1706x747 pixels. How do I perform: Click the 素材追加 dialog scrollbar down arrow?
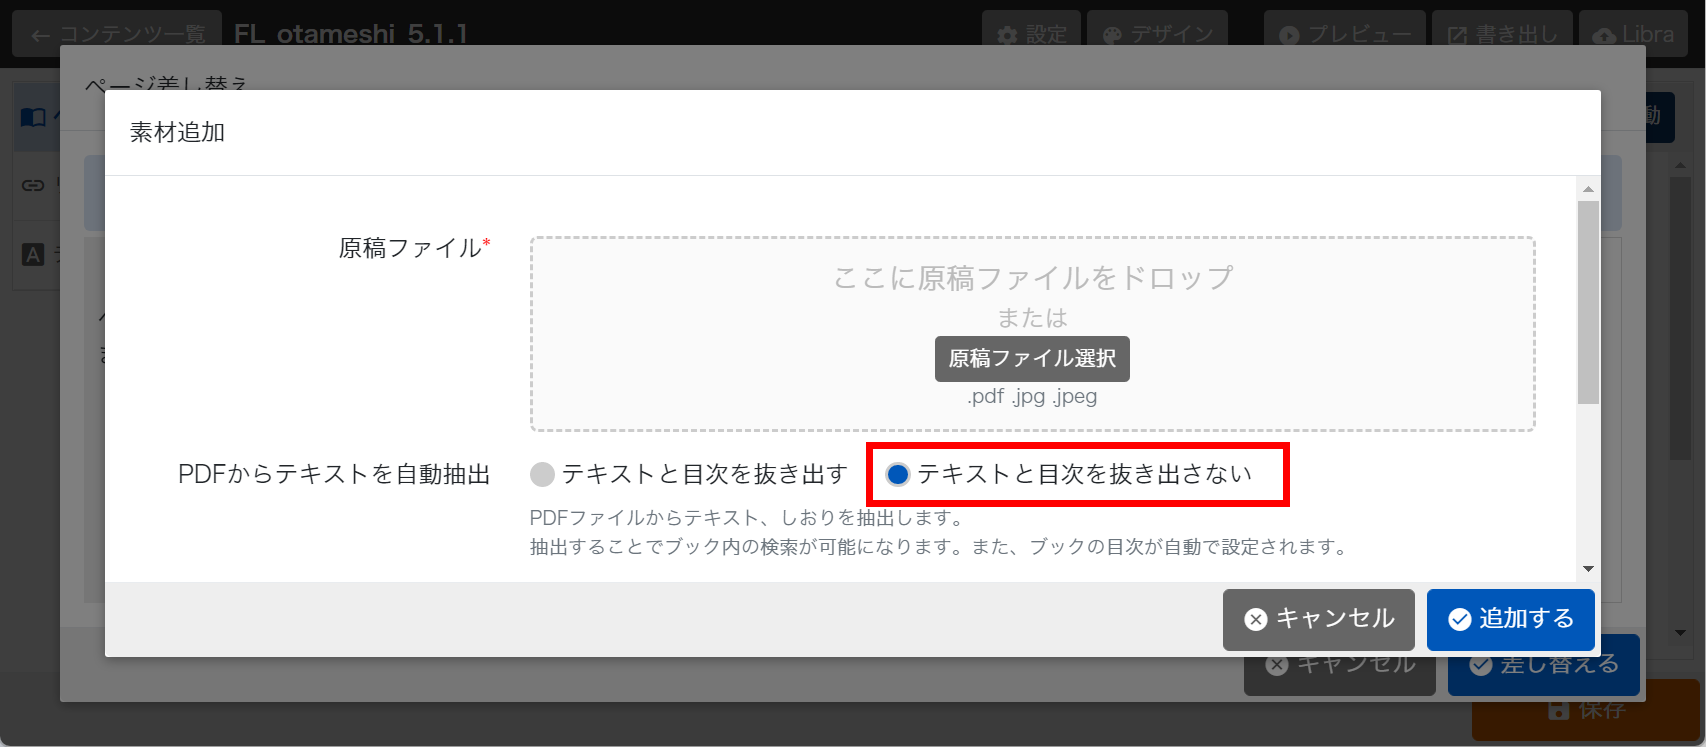pyautogui.click(x=1588, y=569)
